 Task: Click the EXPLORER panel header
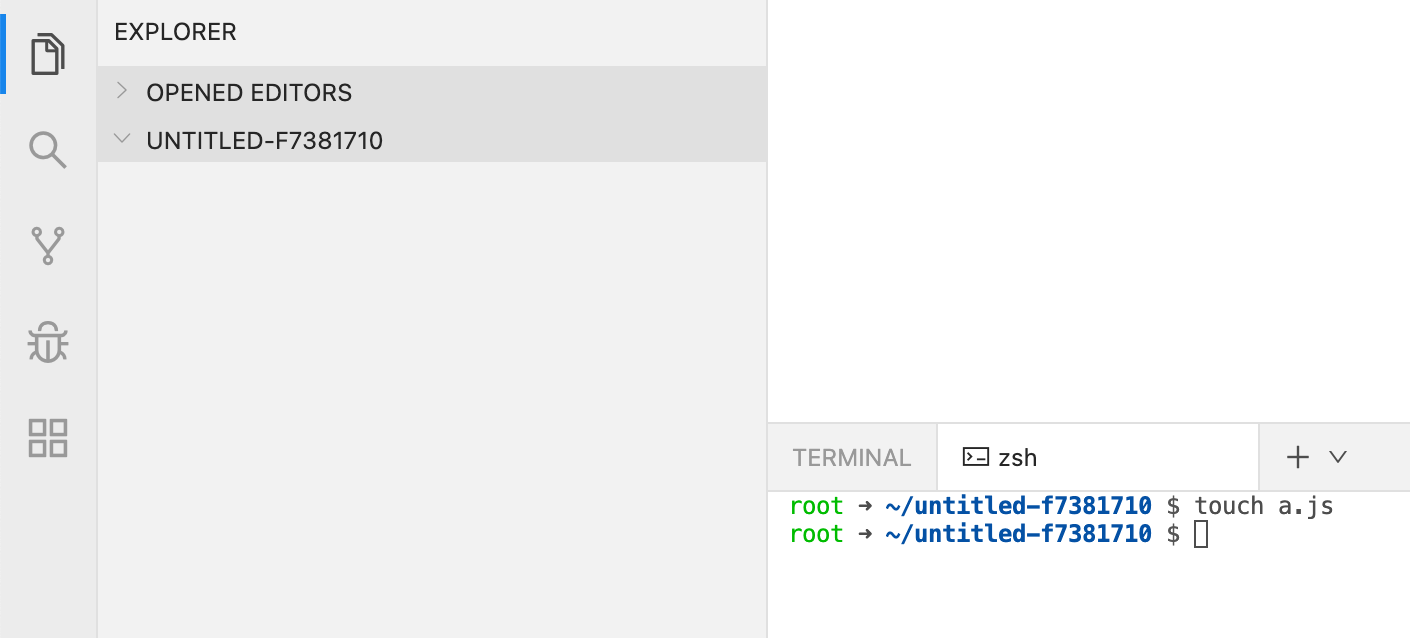(175, 31)
